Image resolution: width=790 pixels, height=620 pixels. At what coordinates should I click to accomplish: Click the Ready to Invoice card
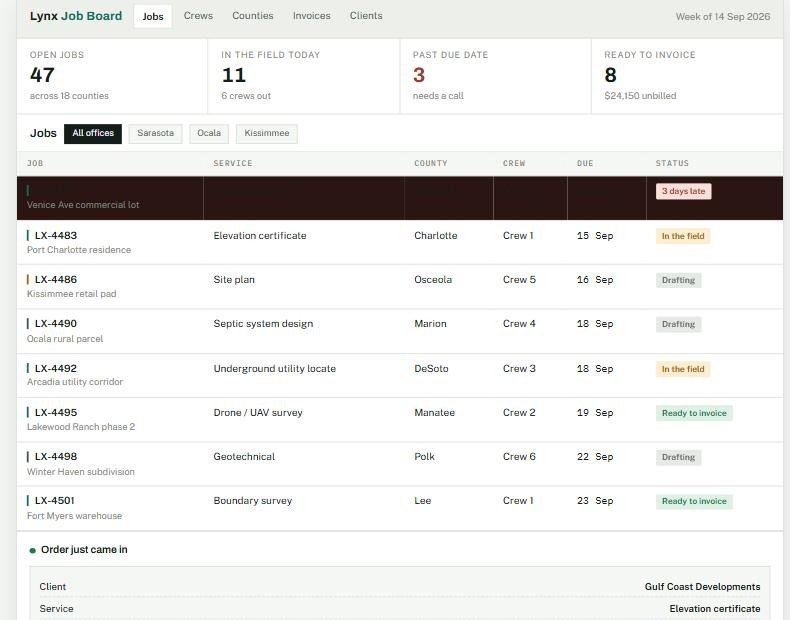[x=687, y=76]
